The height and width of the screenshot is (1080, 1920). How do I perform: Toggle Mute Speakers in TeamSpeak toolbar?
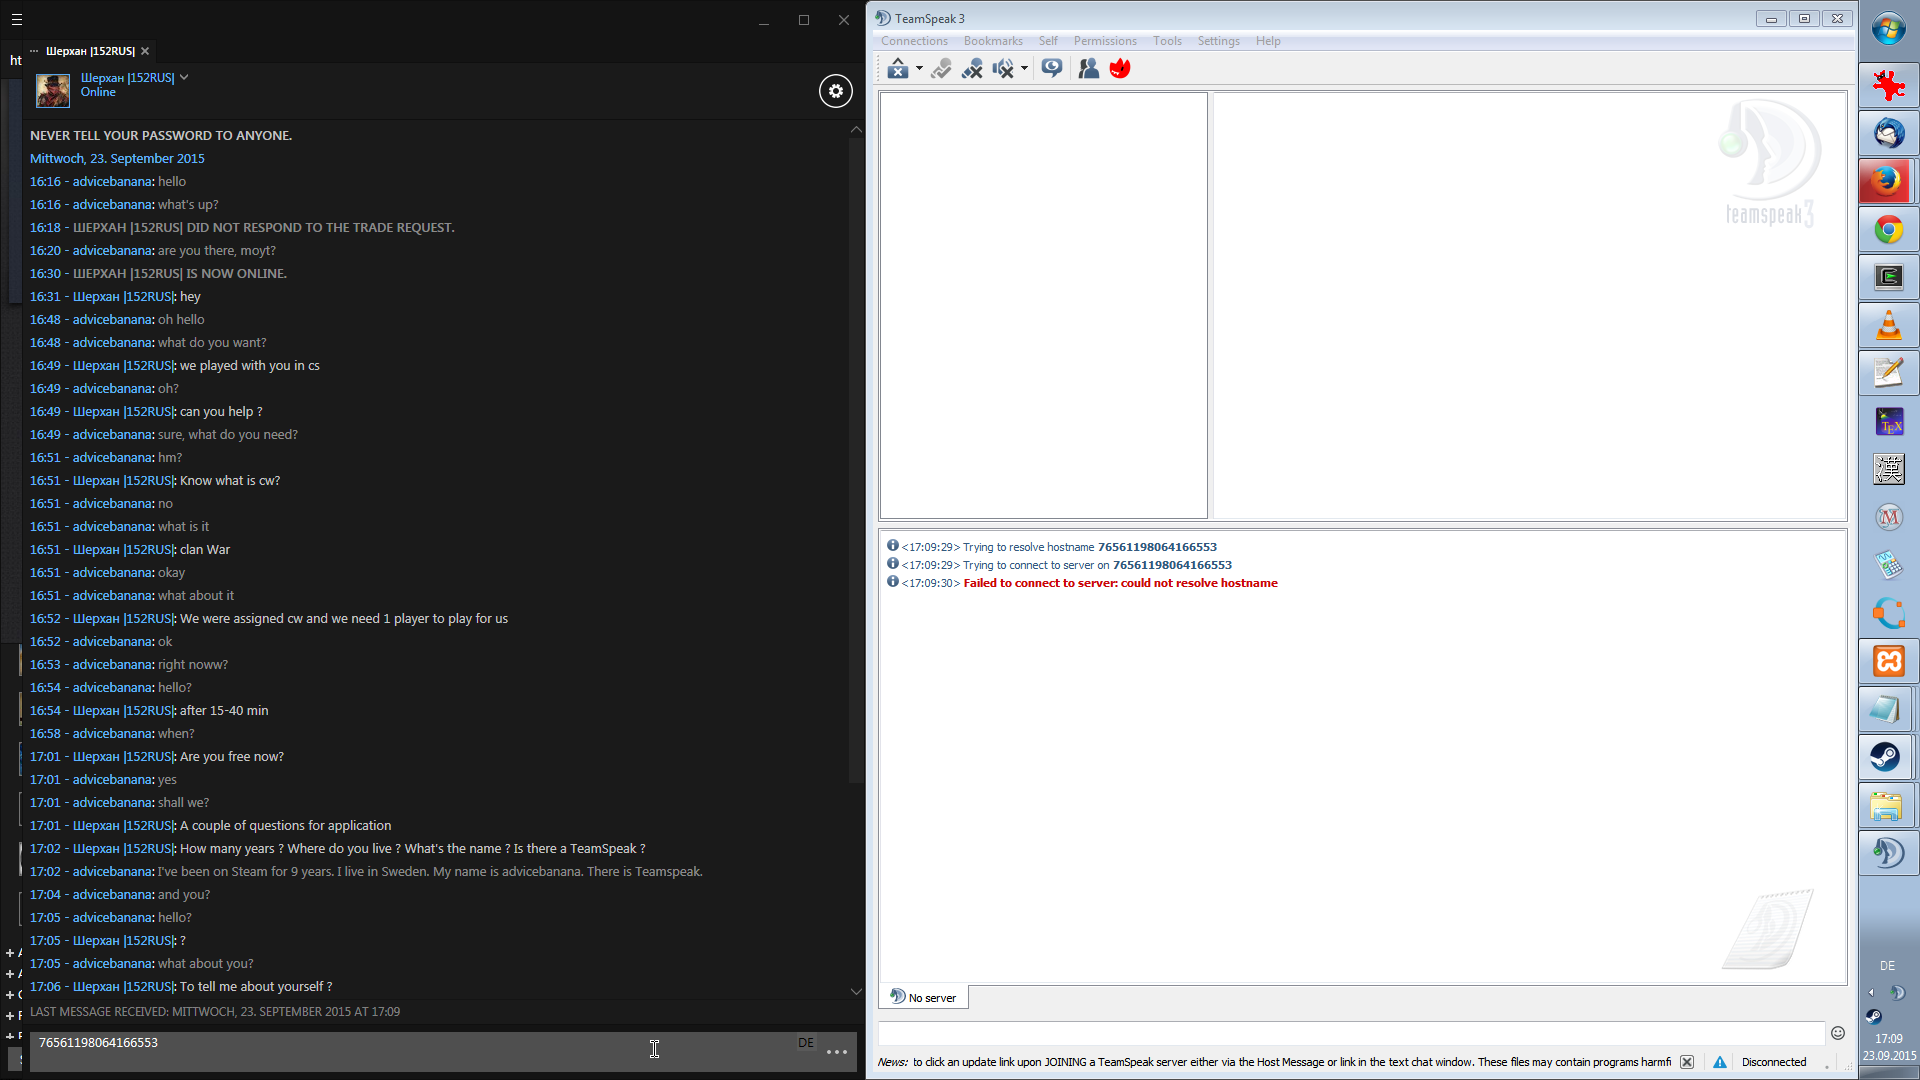(x=1003, y=68)
